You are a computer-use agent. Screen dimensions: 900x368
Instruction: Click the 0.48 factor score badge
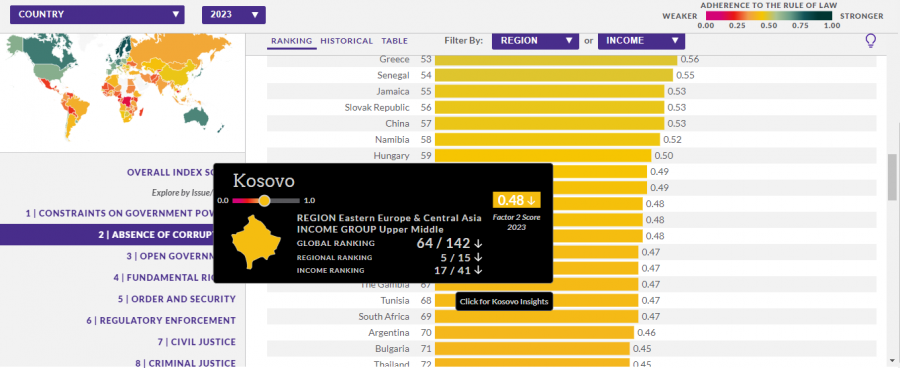click(x=517, y=200)
